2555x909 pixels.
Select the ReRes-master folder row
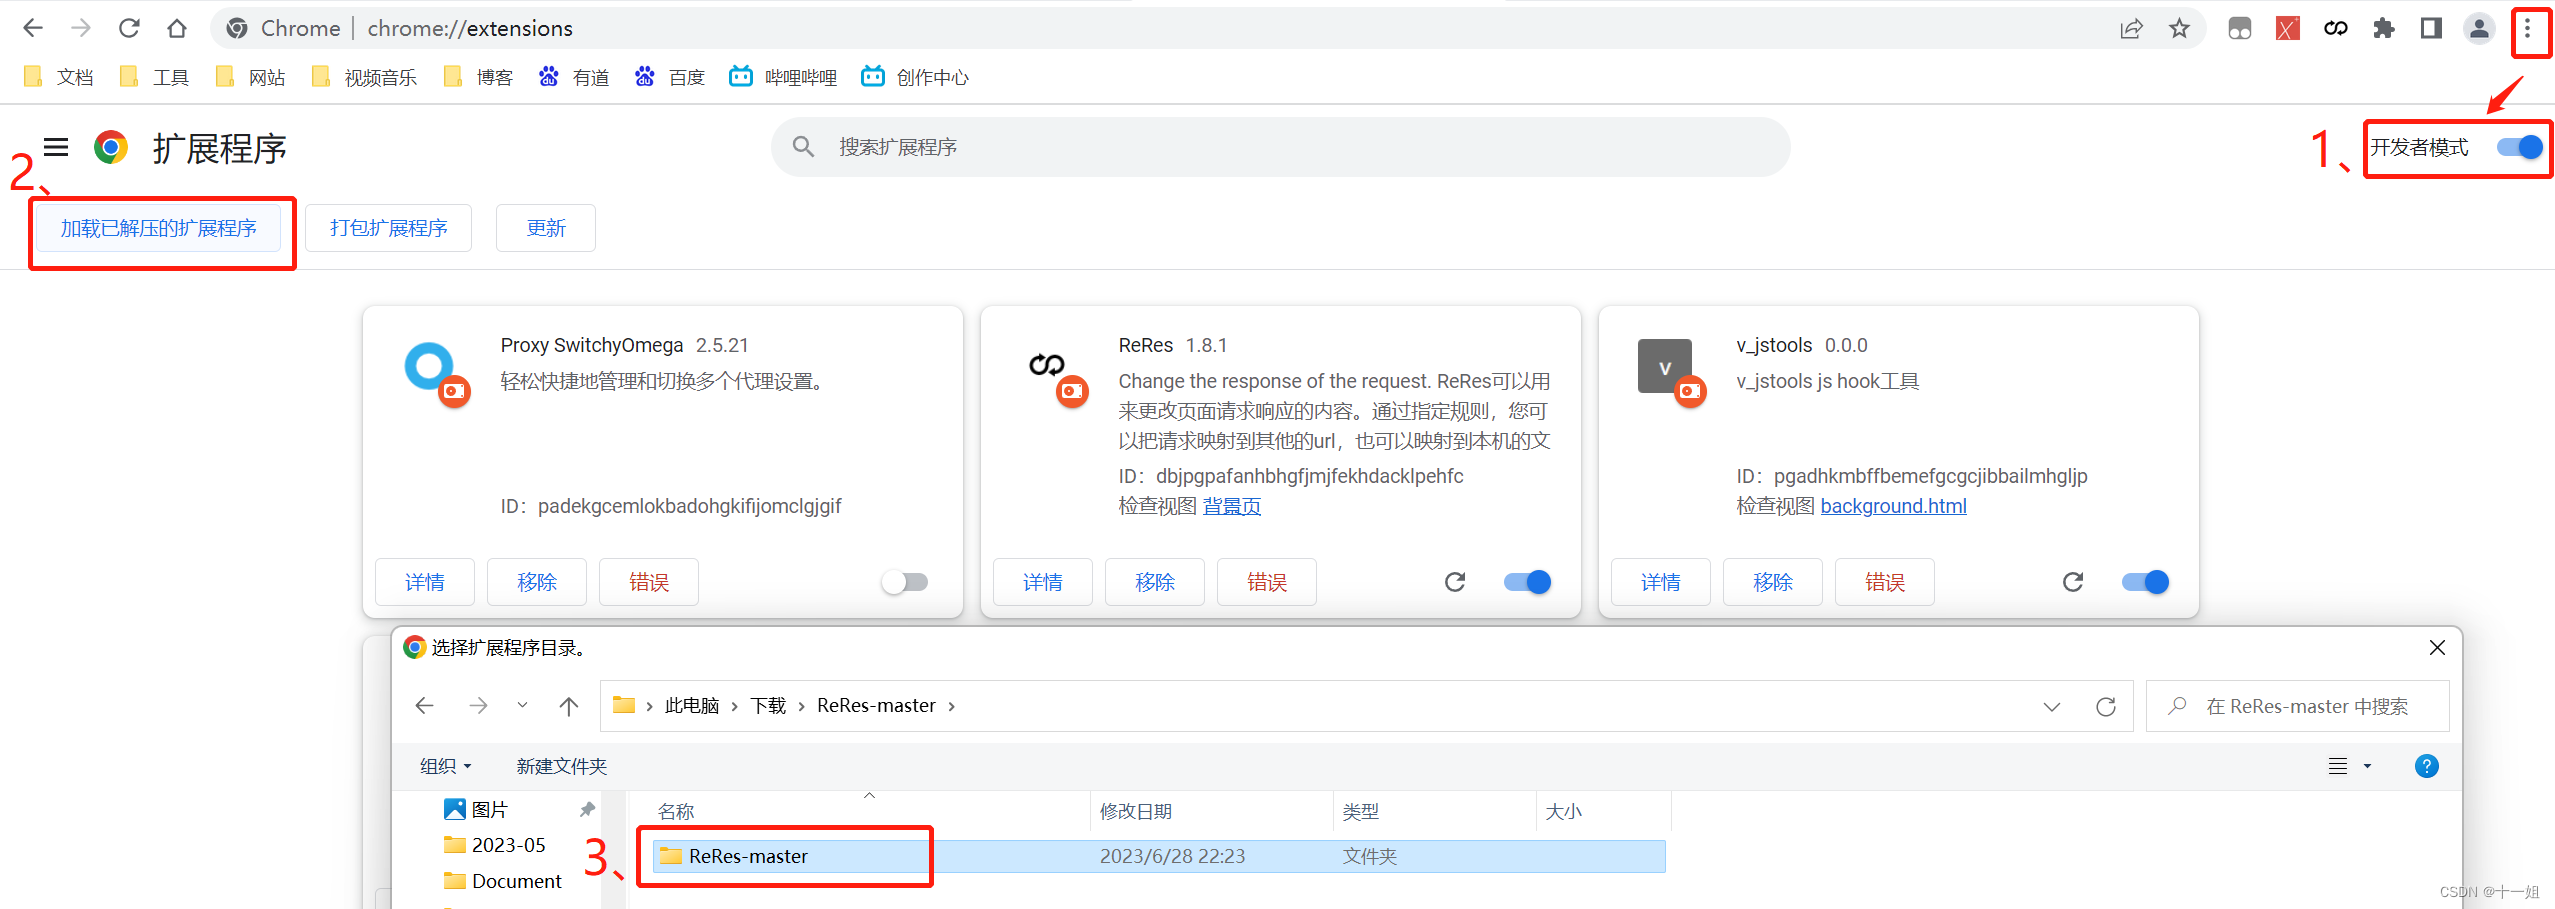click(x=1158, y=856)
